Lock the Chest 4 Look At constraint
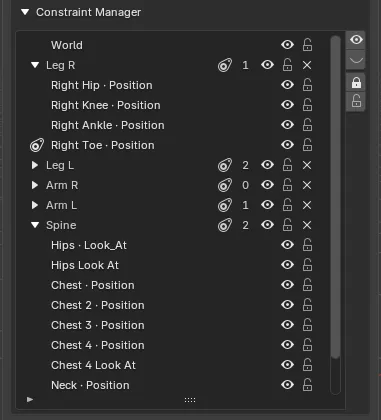Screen dimensions: 381x420 click(x=307, y=365)
